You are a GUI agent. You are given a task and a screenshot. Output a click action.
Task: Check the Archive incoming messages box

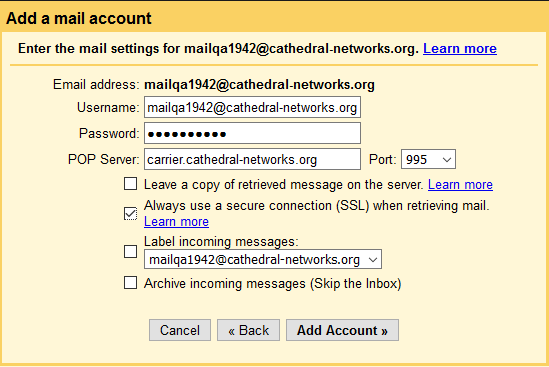(131, 283)
